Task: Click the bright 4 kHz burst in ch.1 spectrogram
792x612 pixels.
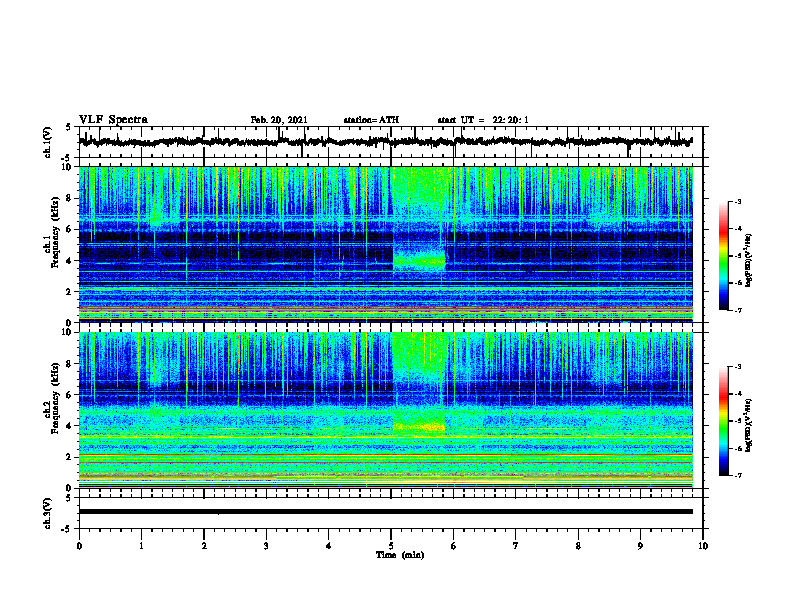Action: [x=419, y=259]
